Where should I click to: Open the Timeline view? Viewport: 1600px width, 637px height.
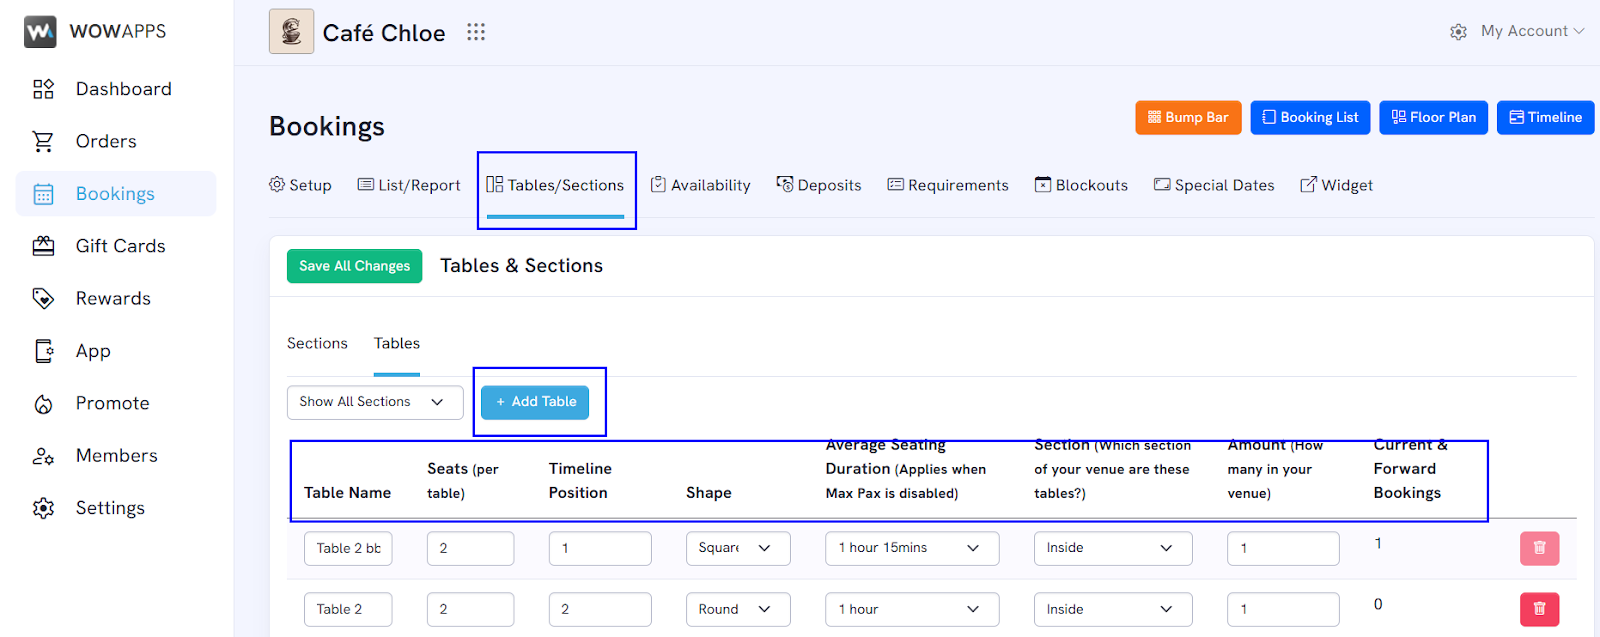coord(1545,117)
